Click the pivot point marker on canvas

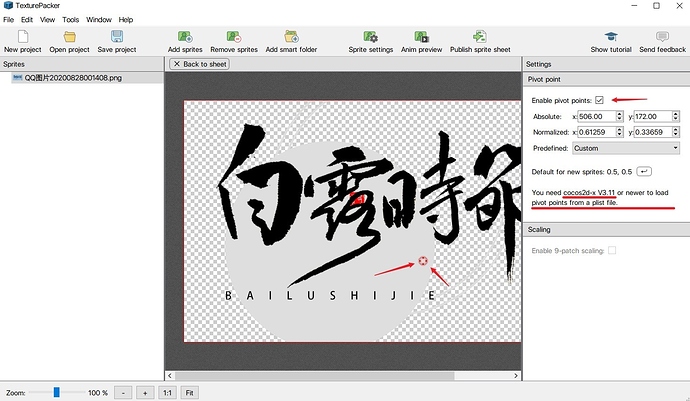pyautogui.click(x=422, y=261)
